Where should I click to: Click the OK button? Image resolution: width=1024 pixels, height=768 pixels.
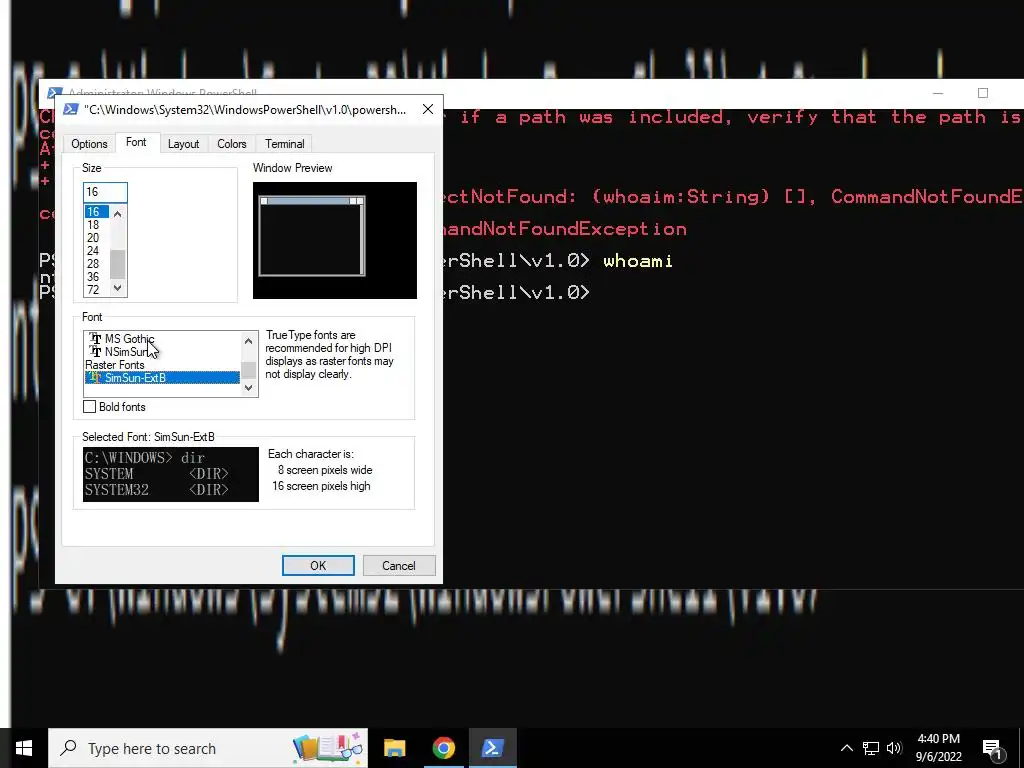pos(318,566)
